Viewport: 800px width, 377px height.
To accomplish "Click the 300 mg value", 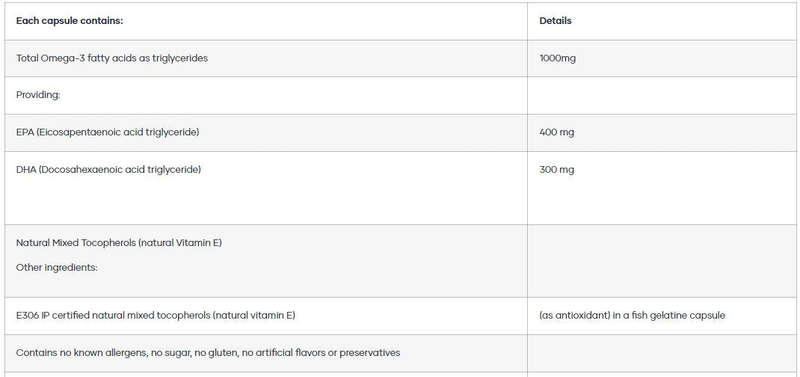I will [557, 169].
